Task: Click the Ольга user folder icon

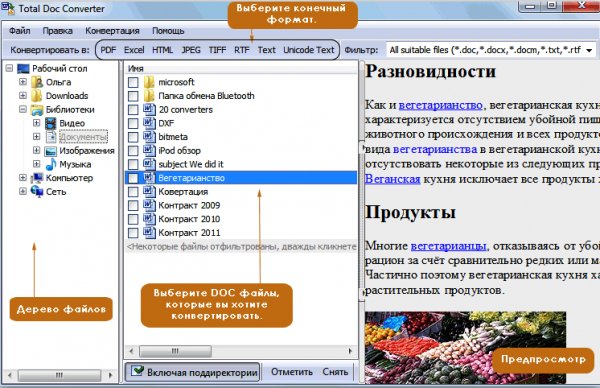Action: [x=37, y=82]
